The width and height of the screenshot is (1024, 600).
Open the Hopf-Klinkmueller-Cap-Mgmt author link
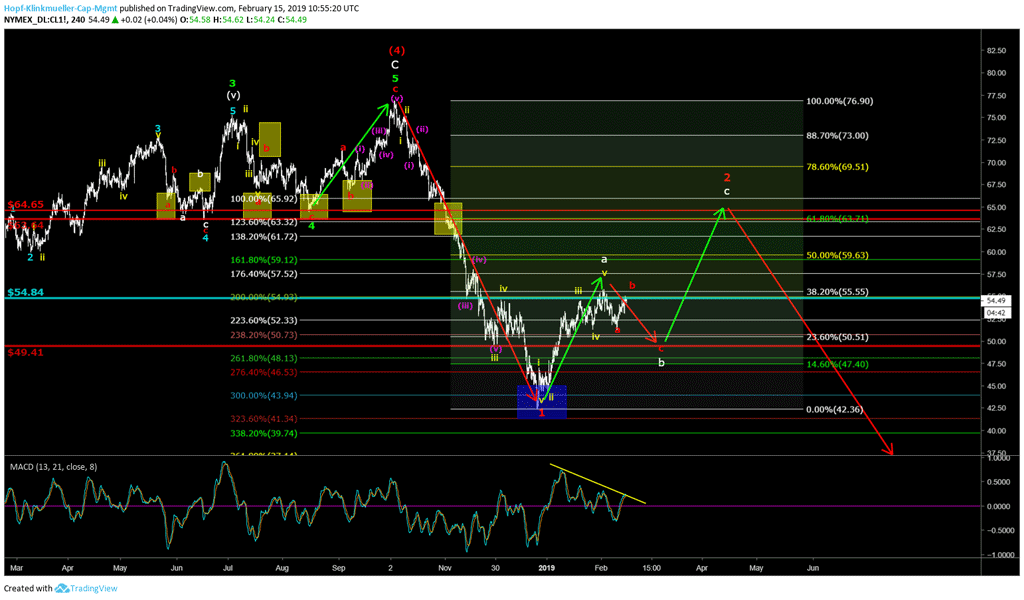pos(64,7)
